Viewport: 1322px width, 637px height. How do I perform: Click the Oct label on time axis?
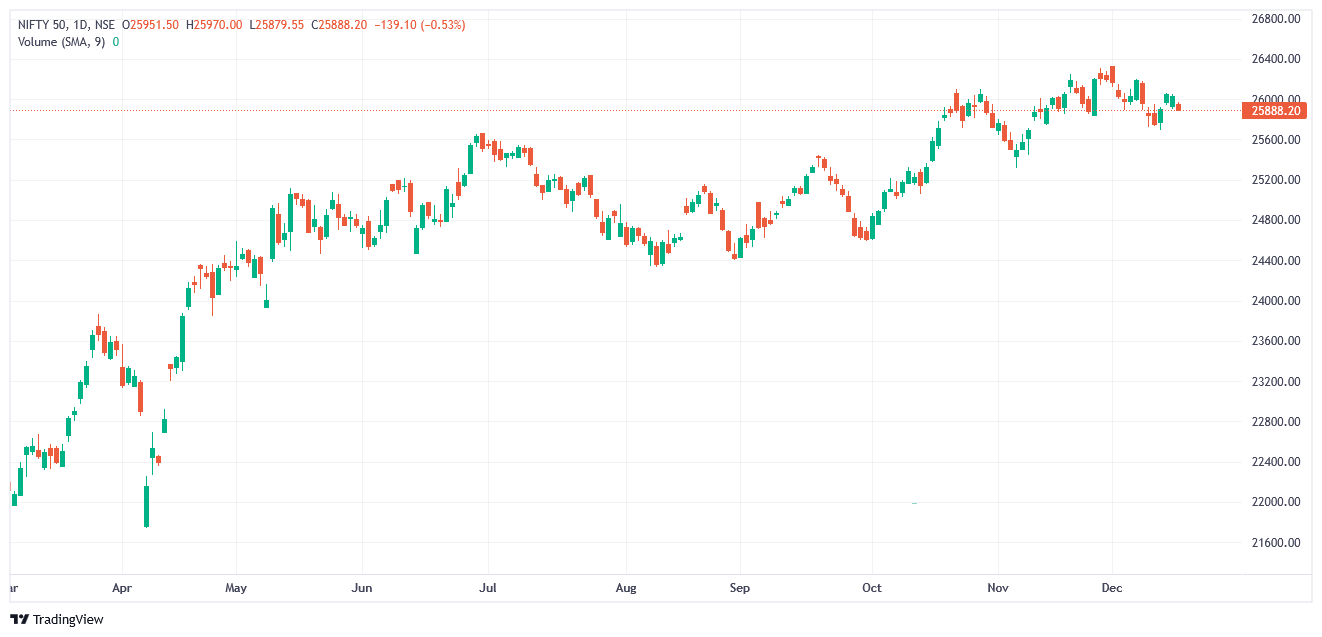coord(872,588)
